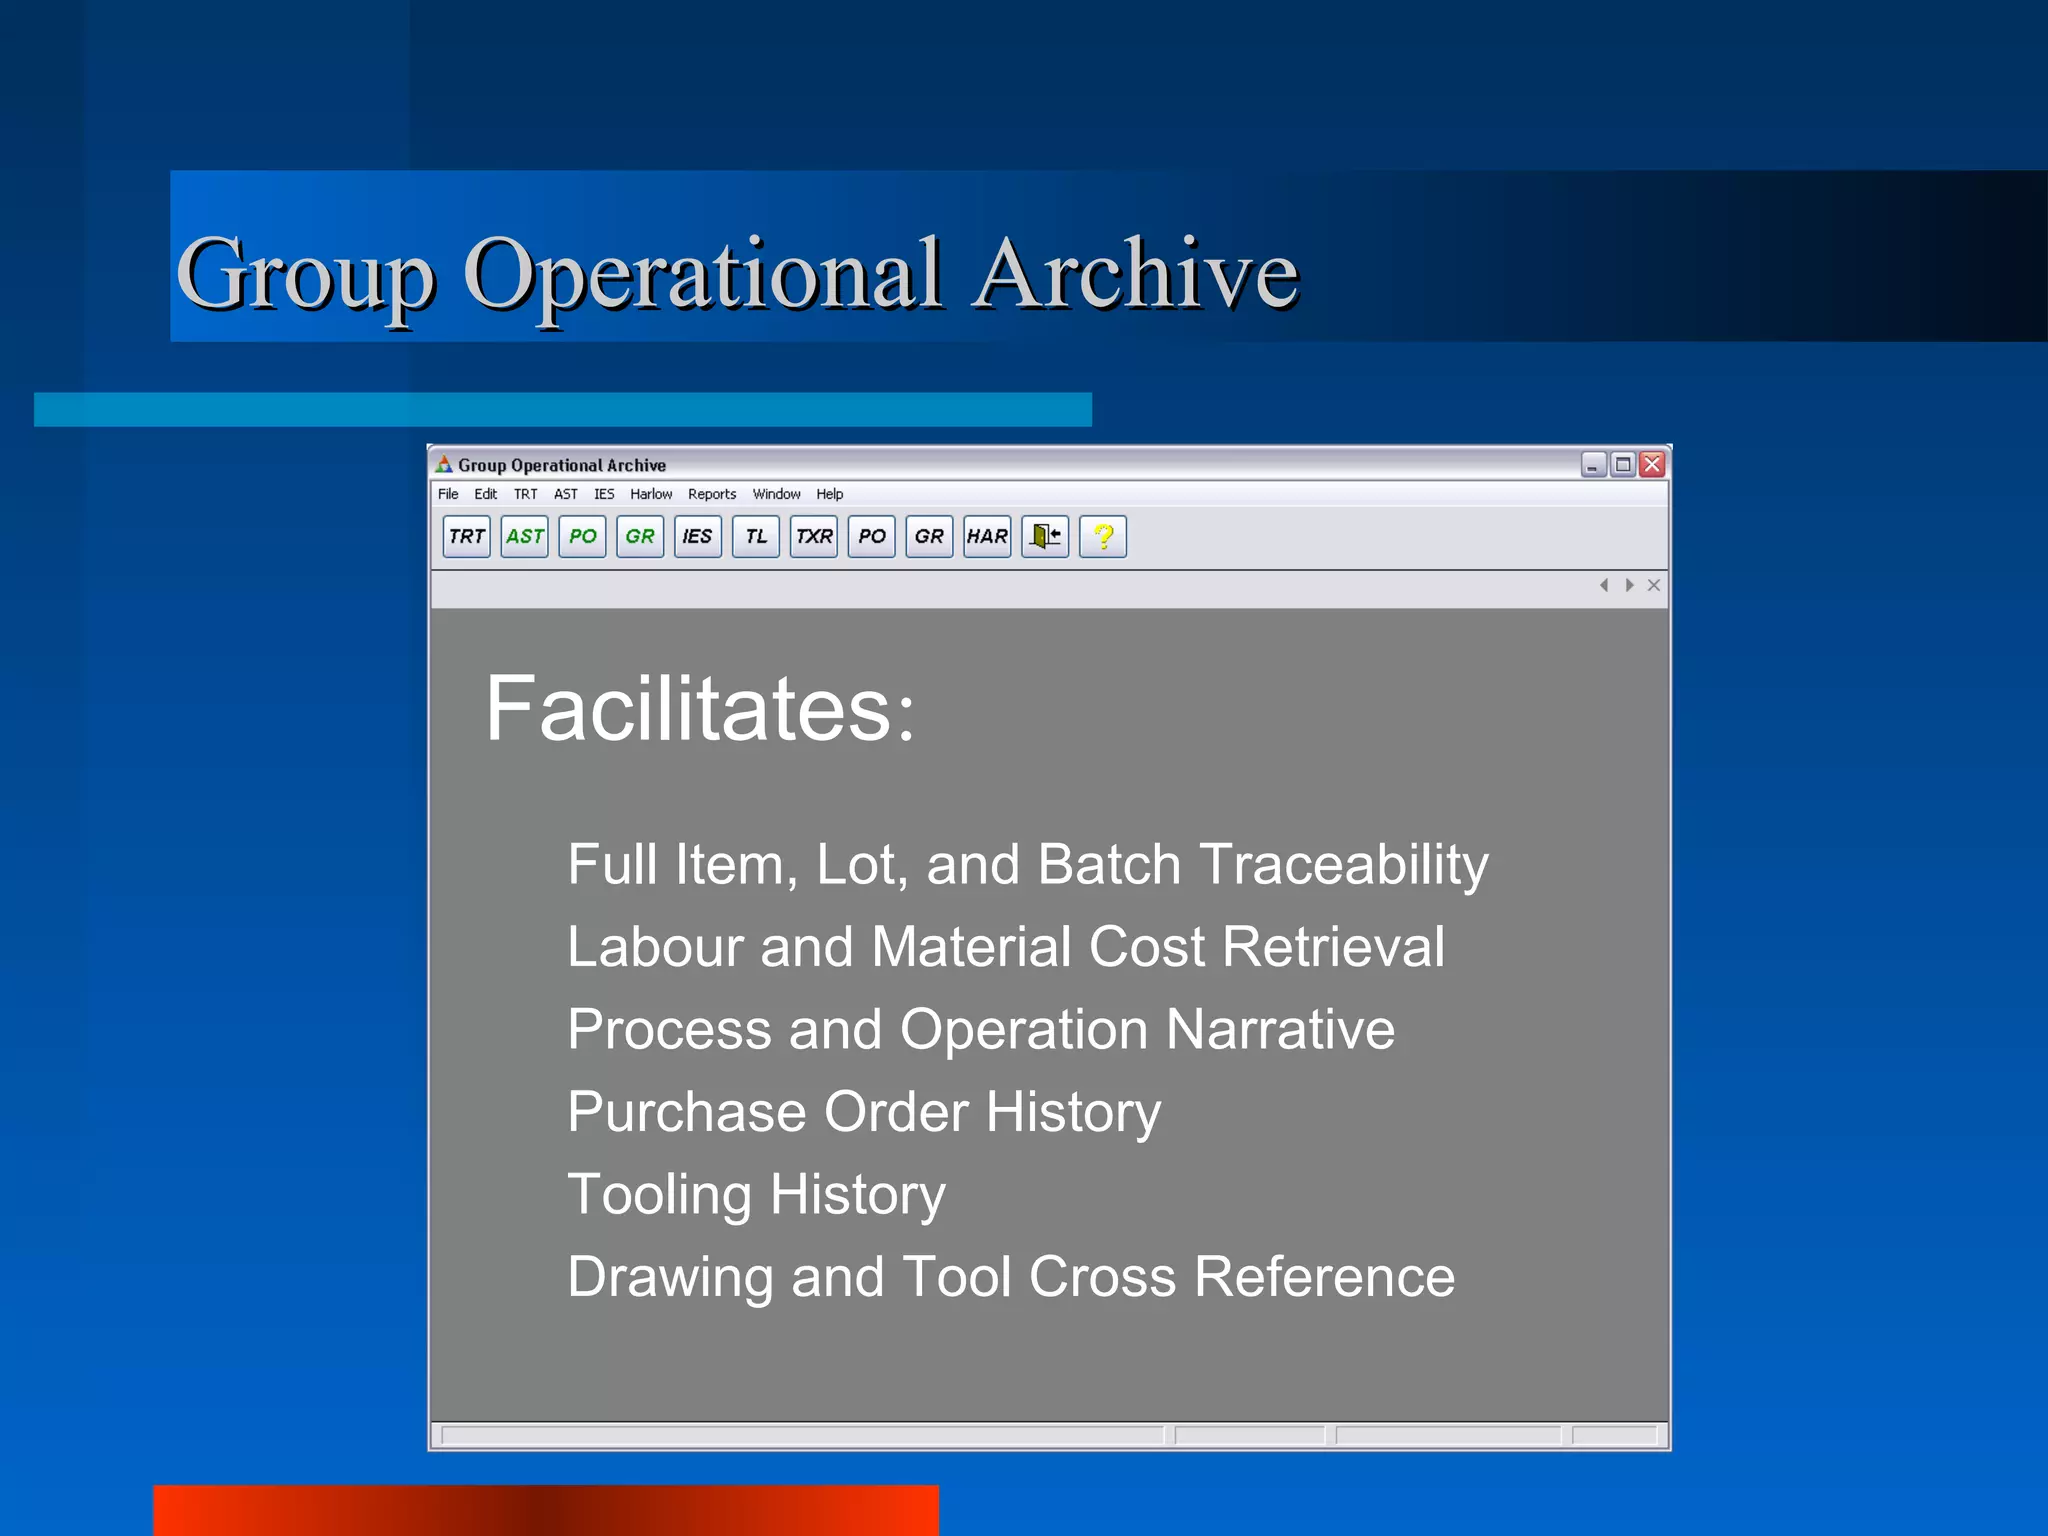Open the TXR cross reference button
This screenshot has width=2048, height=1536.
814,536
